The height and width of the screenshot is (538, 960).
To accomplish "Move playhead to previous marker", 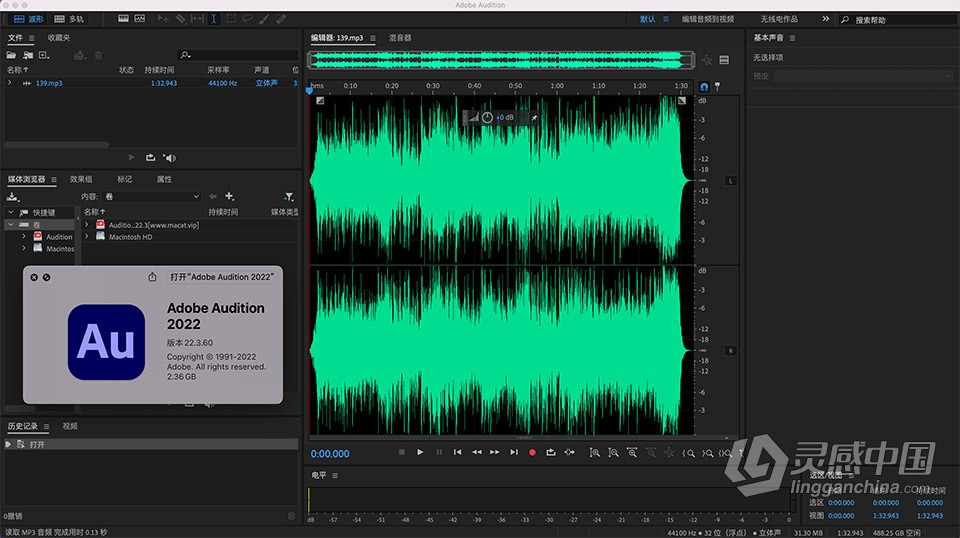I will pyautogui.click(x=457, y=452).
